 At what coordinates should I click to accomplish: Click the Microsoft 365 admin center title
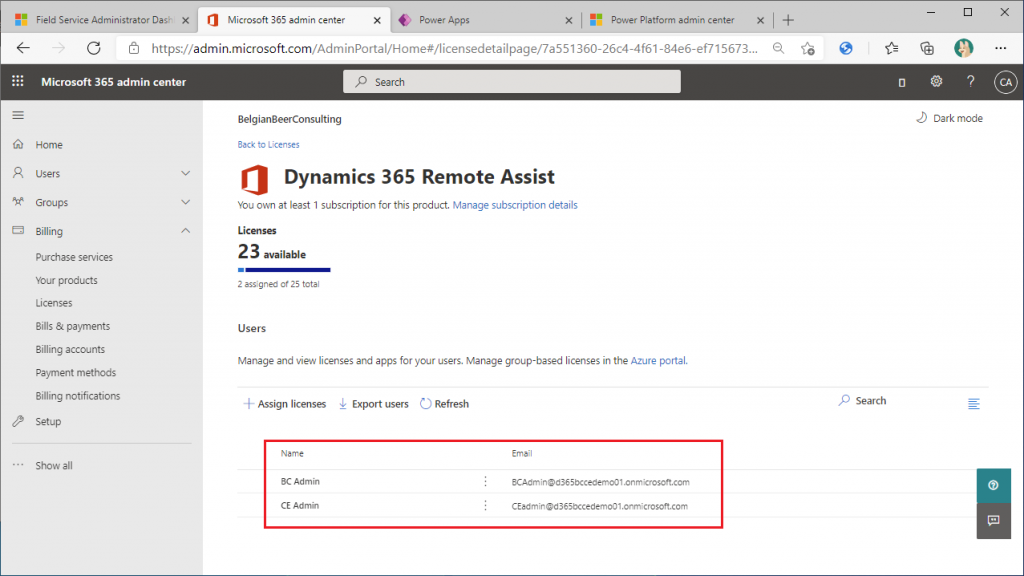[x=114, y=82]
